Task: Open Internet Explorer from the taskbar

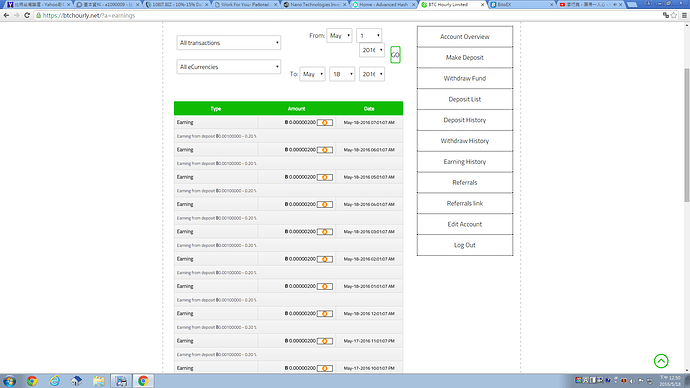Action: (54, 381)
